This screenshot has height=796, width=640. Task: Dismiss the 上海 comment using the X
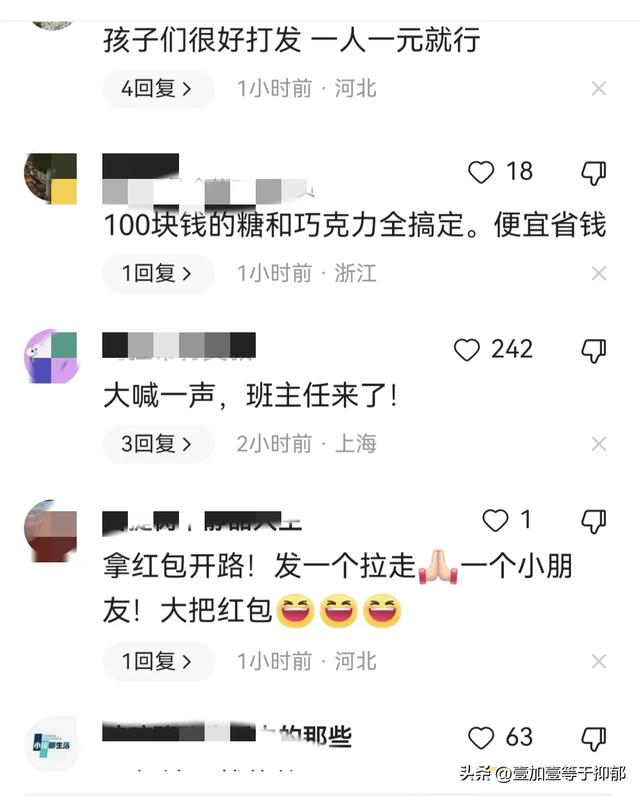[599, 444]
